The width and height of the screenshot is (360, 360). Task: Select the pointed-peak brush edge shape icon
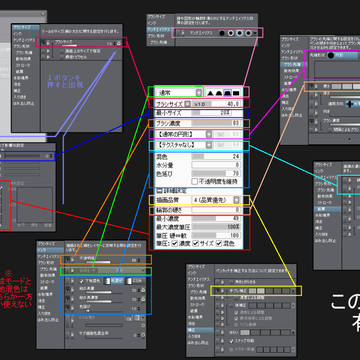(210, 93)
